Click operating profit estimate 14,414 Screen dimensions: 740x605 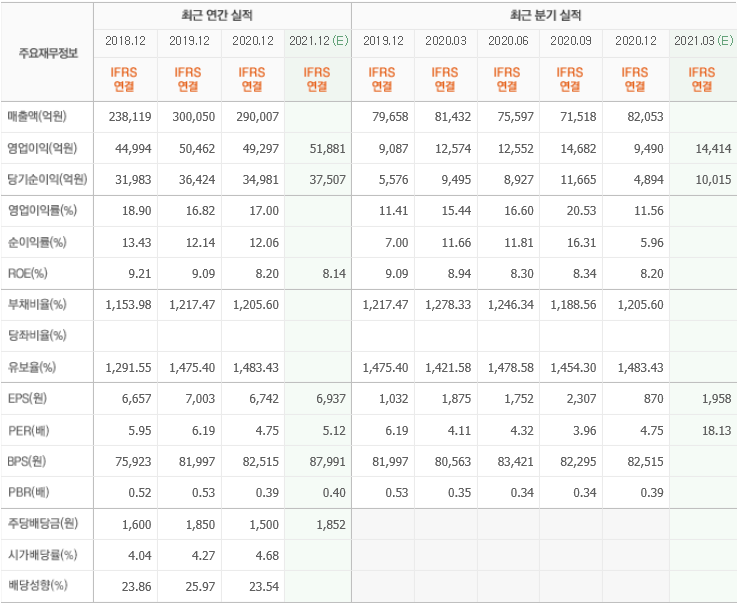pos(714,149)
